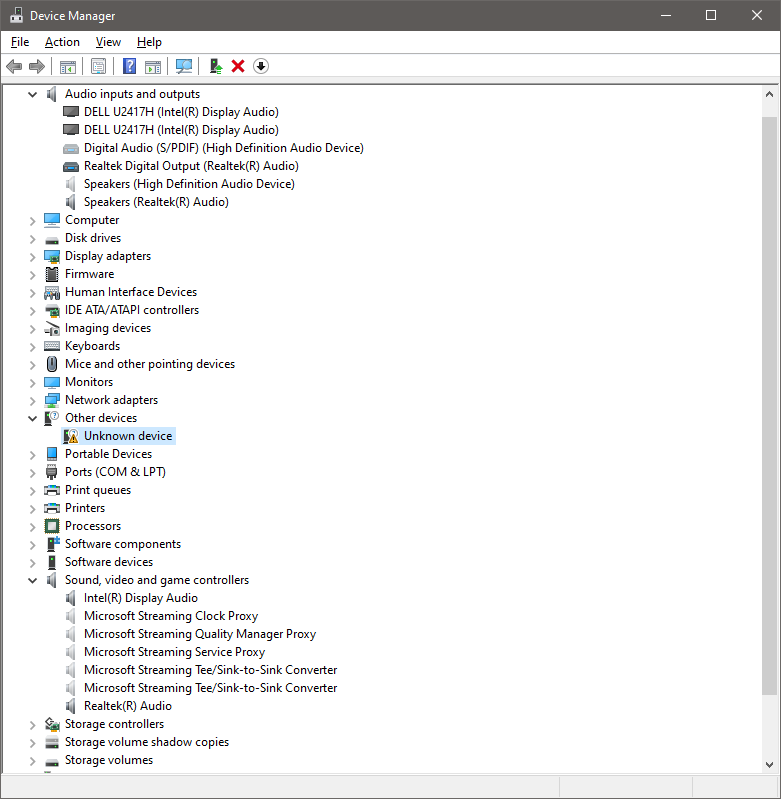781x799 pixels.
Task: Expand the IDE ATA/ATAPI controllers category
Action: pos(33,310)
